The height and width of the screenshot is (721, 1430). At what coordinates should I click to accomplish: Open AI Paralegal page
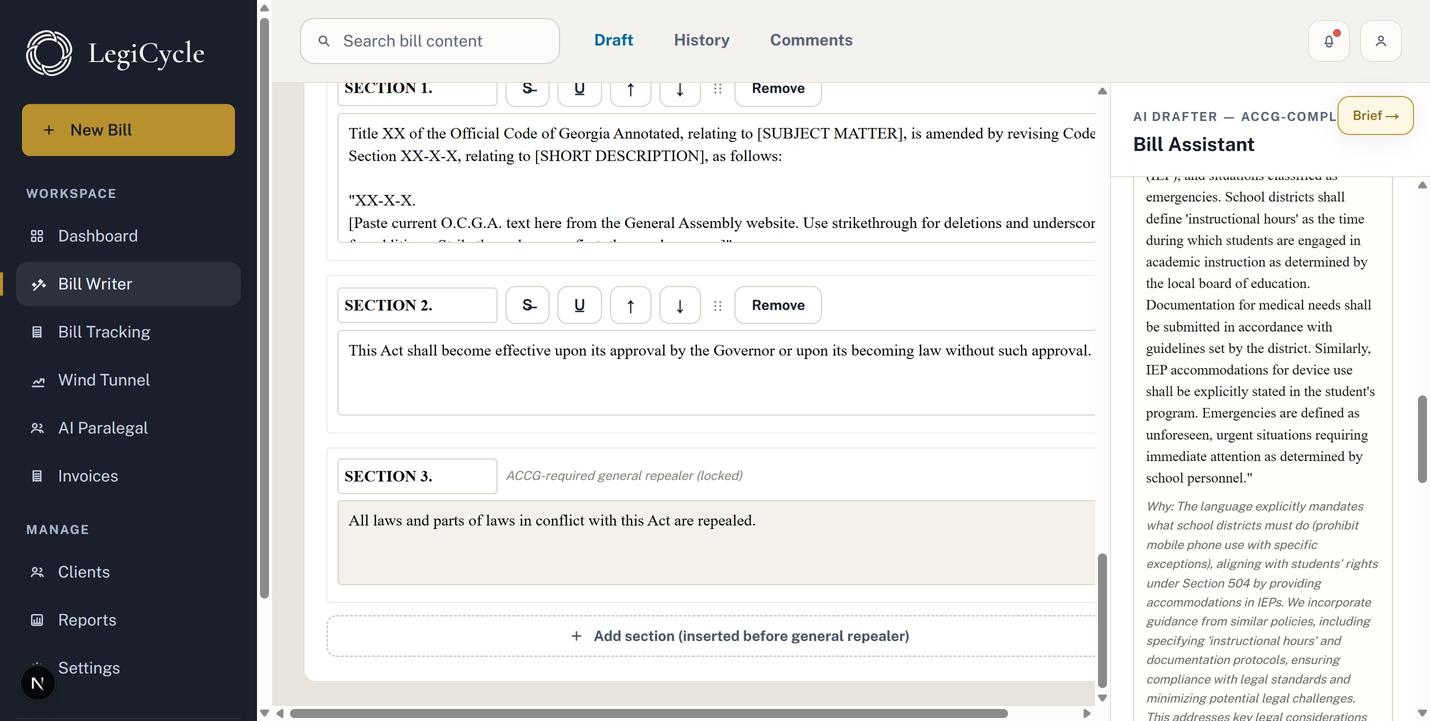click(128, 428)
